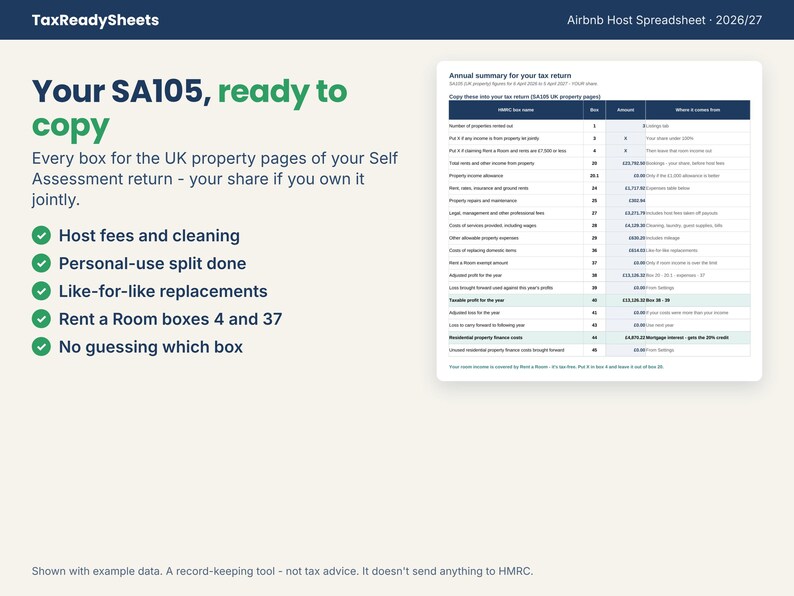Click the 'Residential property finance costs' row label

pyautogui.click(x=486, y=337)
